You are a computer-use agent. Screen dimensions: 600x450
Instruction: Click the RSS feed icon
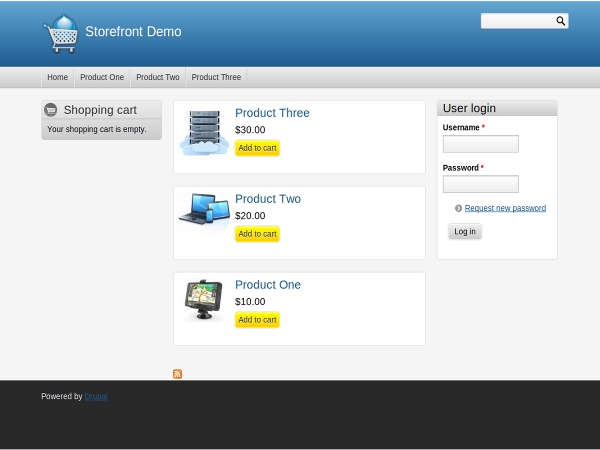coord(177,374)
